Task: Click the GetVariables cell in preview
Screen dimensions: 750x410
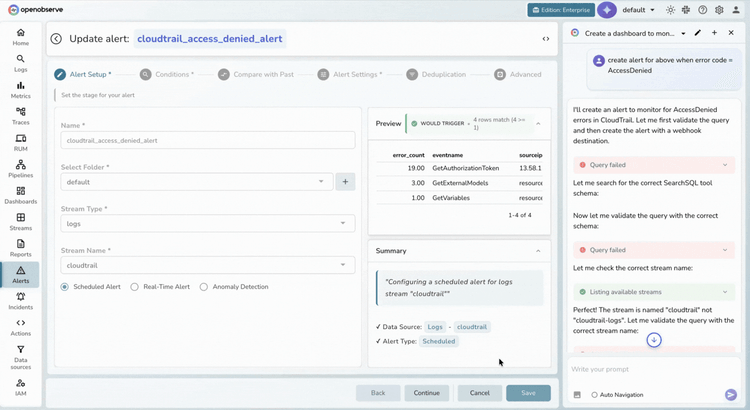Action: (451, 198)
